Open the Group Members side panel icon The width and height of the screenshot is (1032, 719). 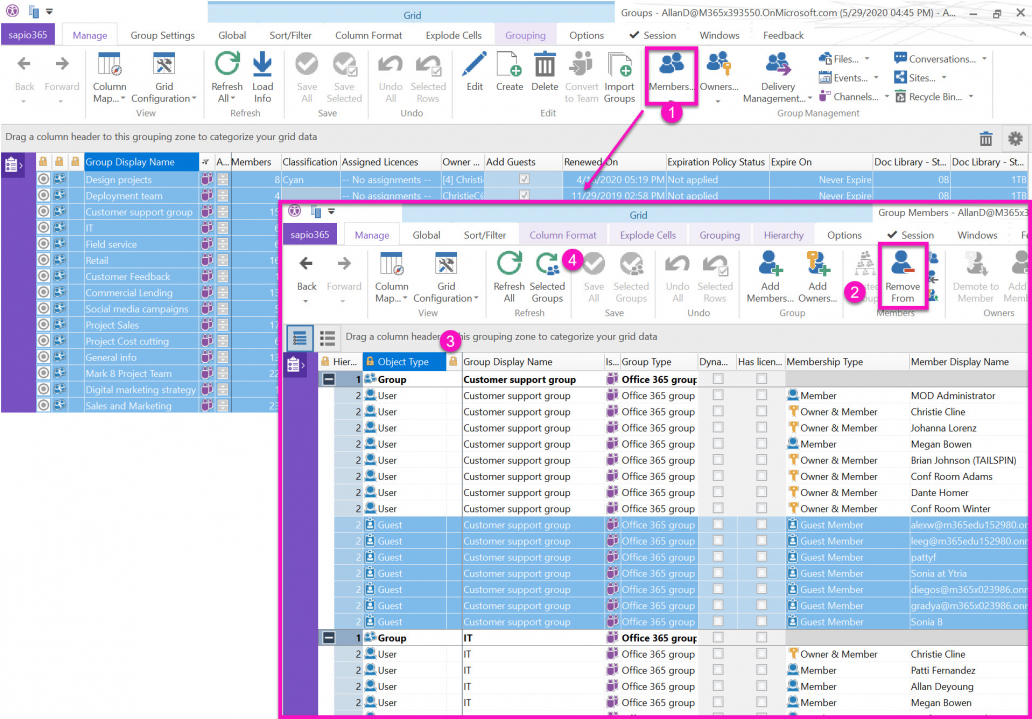[x=294, y=365]
